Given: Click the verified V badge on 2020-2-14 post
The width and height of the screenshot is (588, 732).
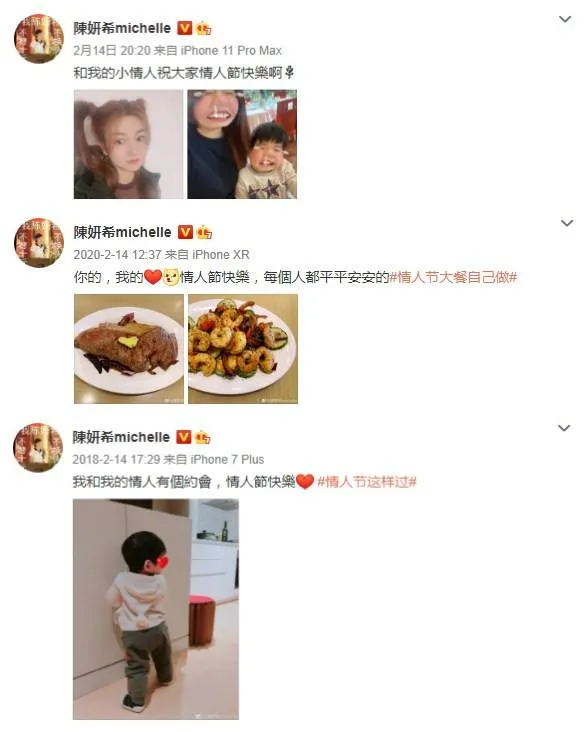Looking at the screenshot, I should tap(185, 232).
